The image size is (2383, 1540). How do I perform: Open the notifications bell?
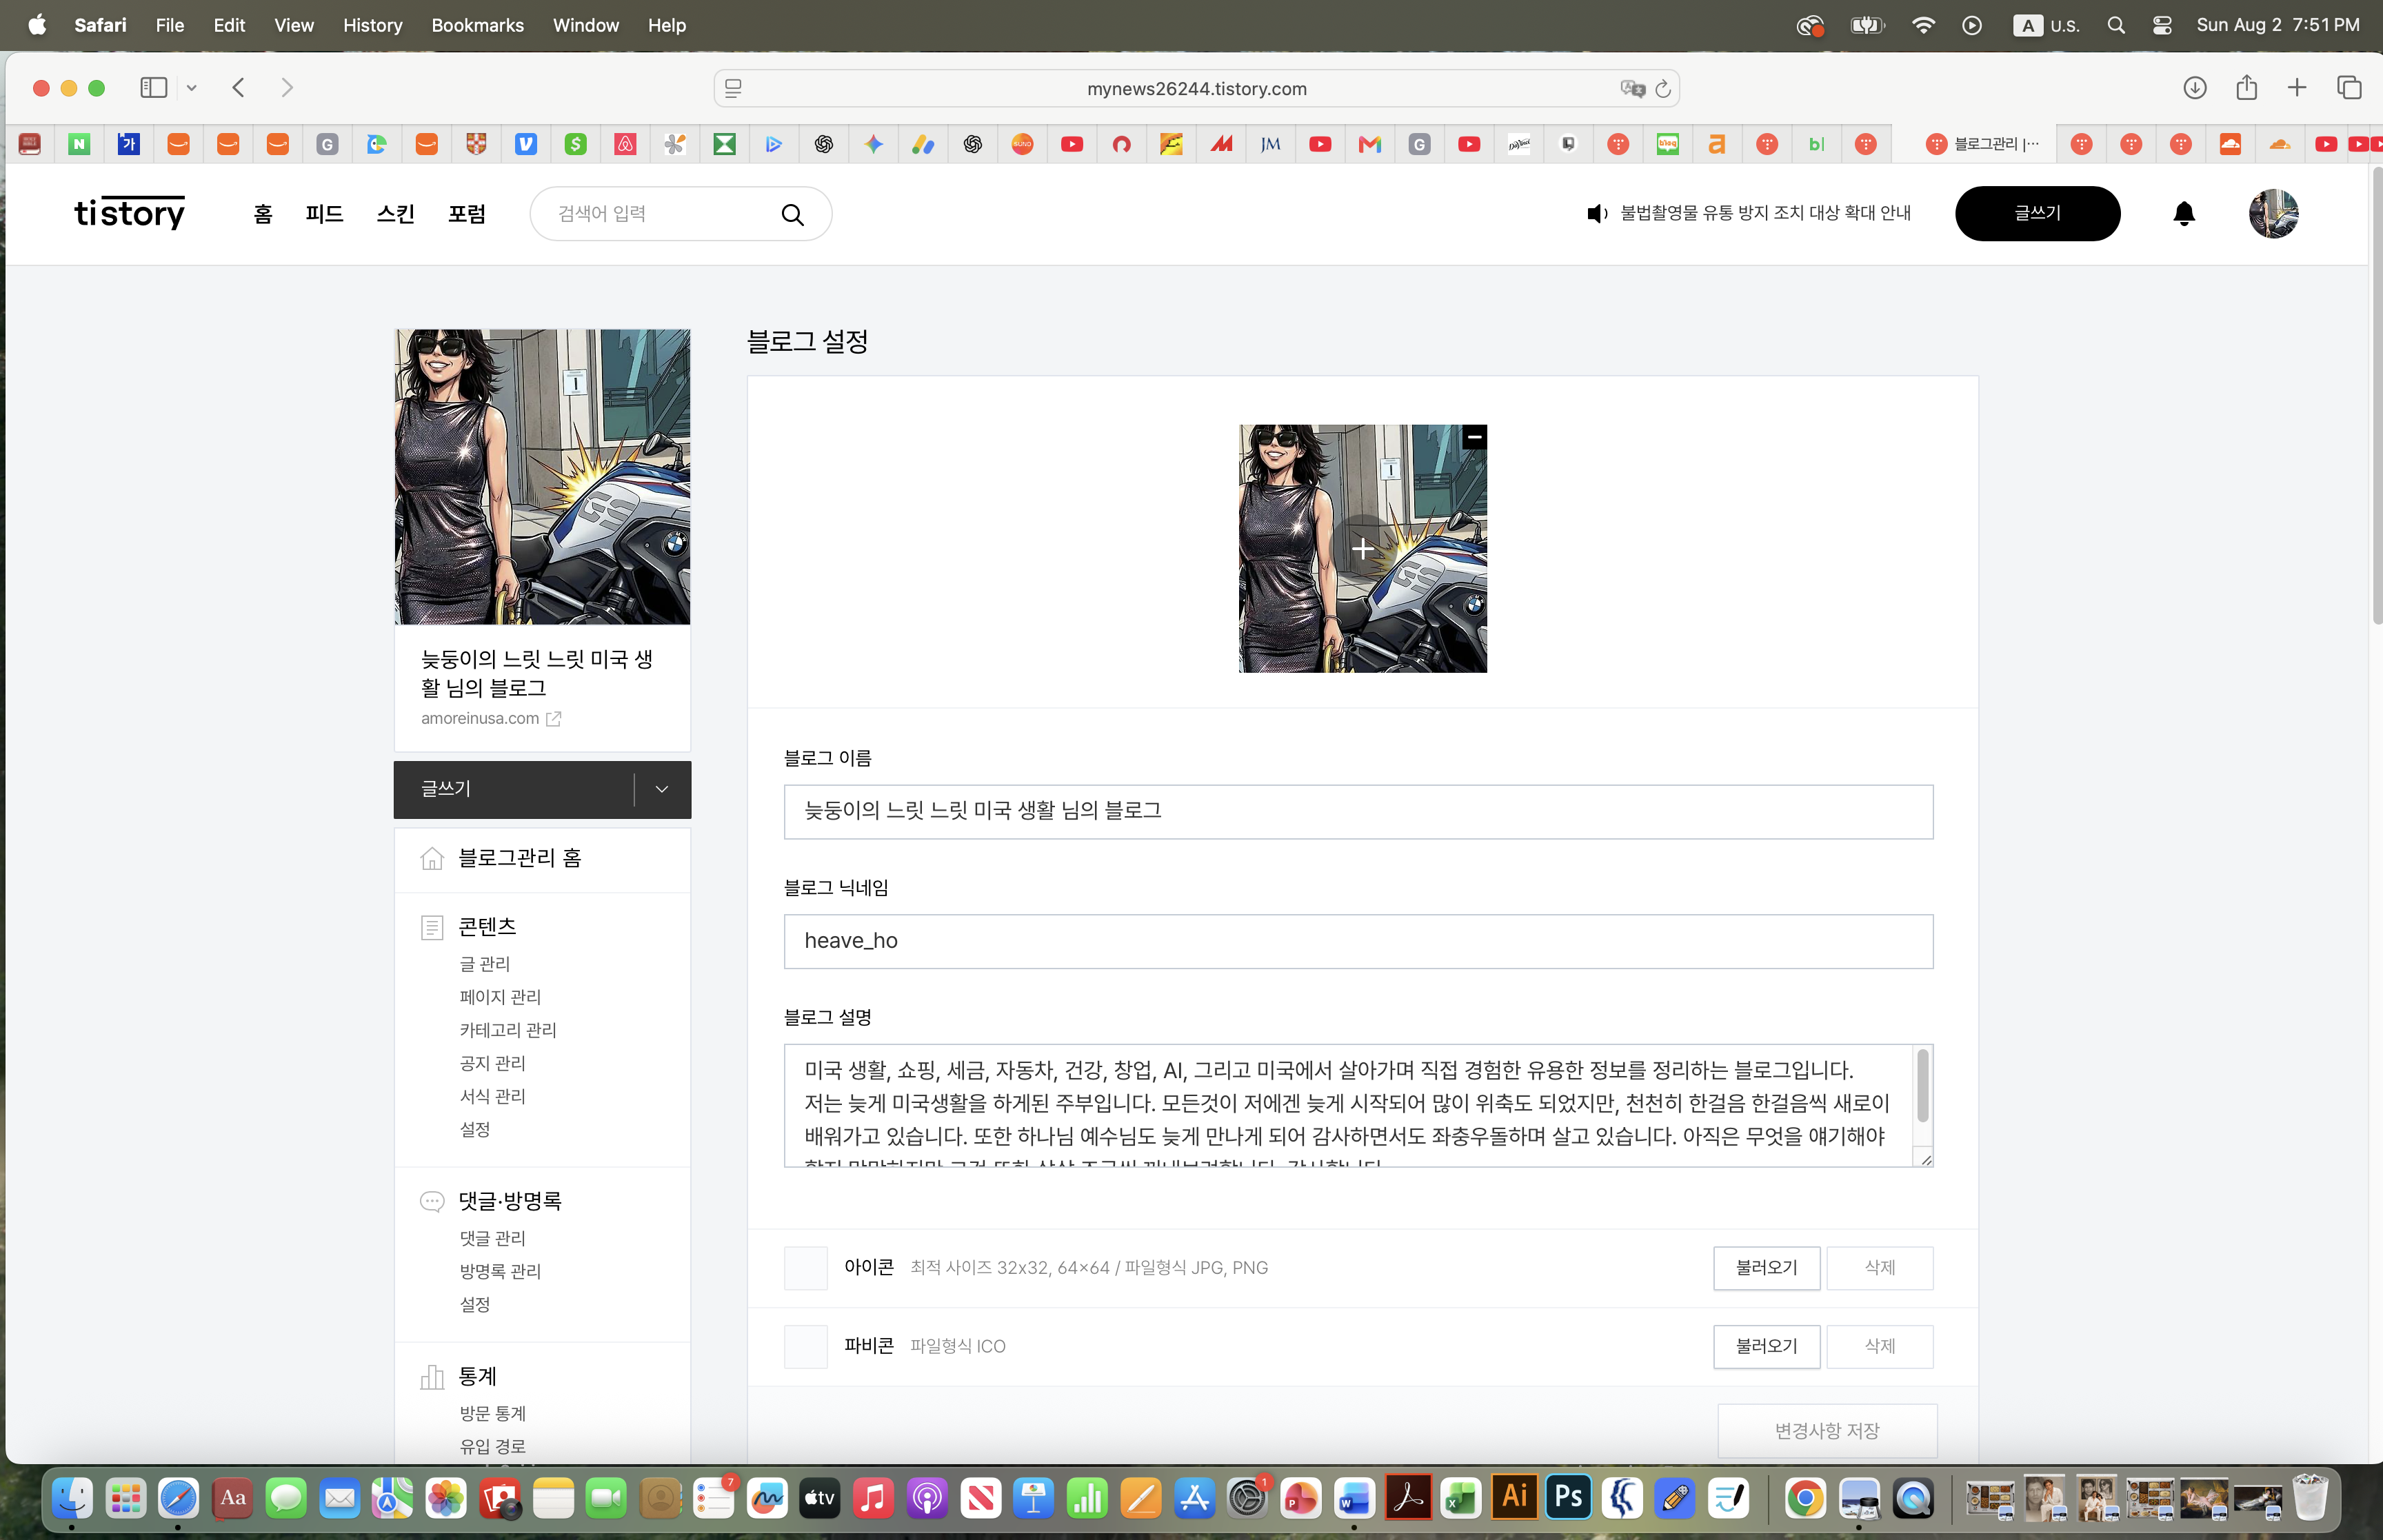(2184, 213)
